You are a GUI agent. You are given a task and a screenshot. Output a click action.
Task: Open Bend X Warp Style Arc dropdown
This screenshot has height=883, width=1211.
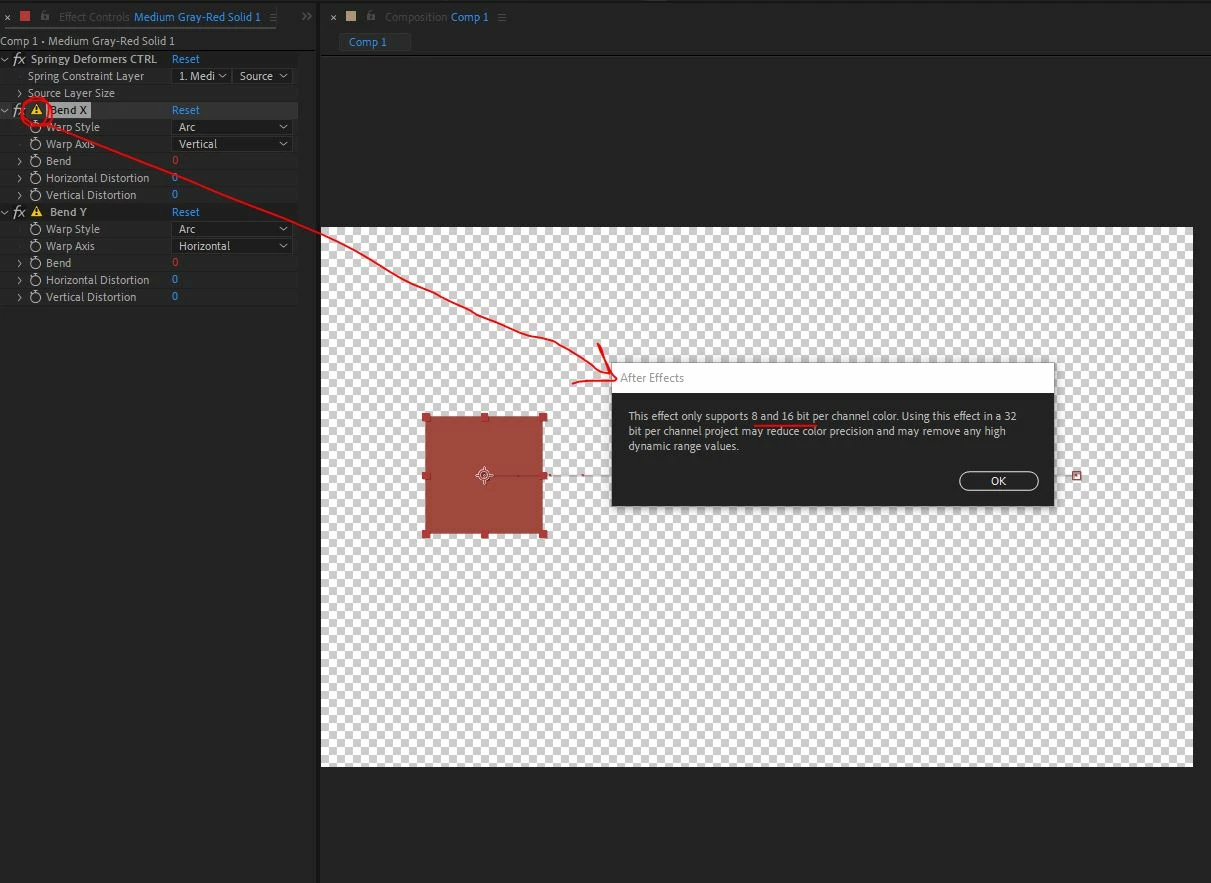(x=233, y=127)
